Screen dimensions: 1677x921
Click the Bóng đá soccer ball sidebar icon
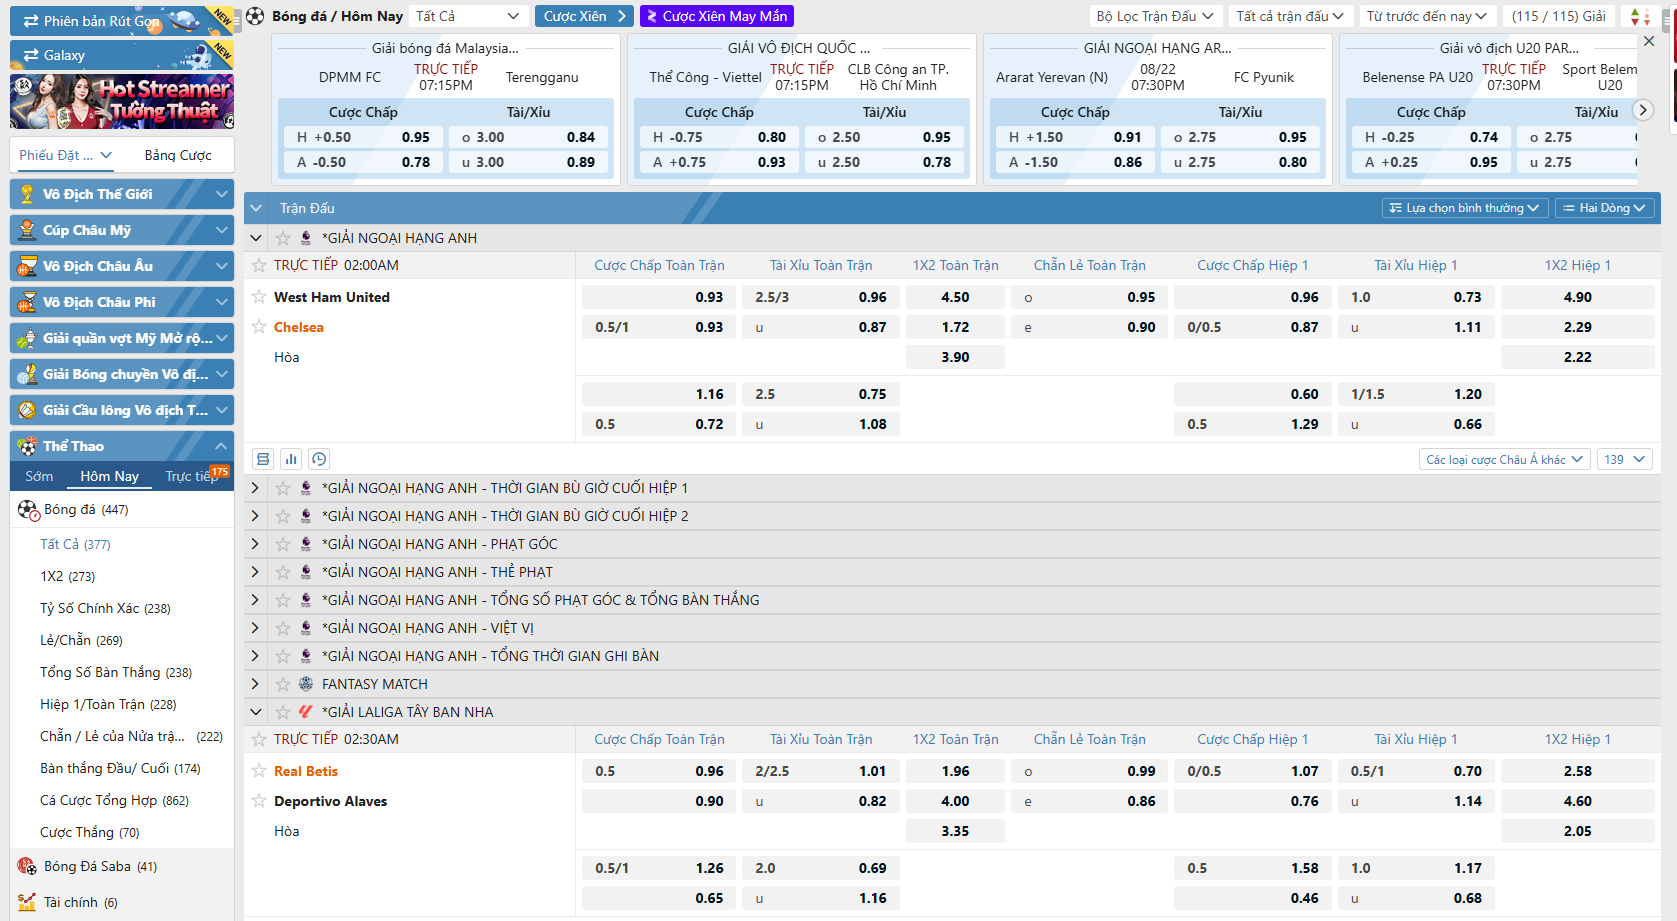point(28,510)
